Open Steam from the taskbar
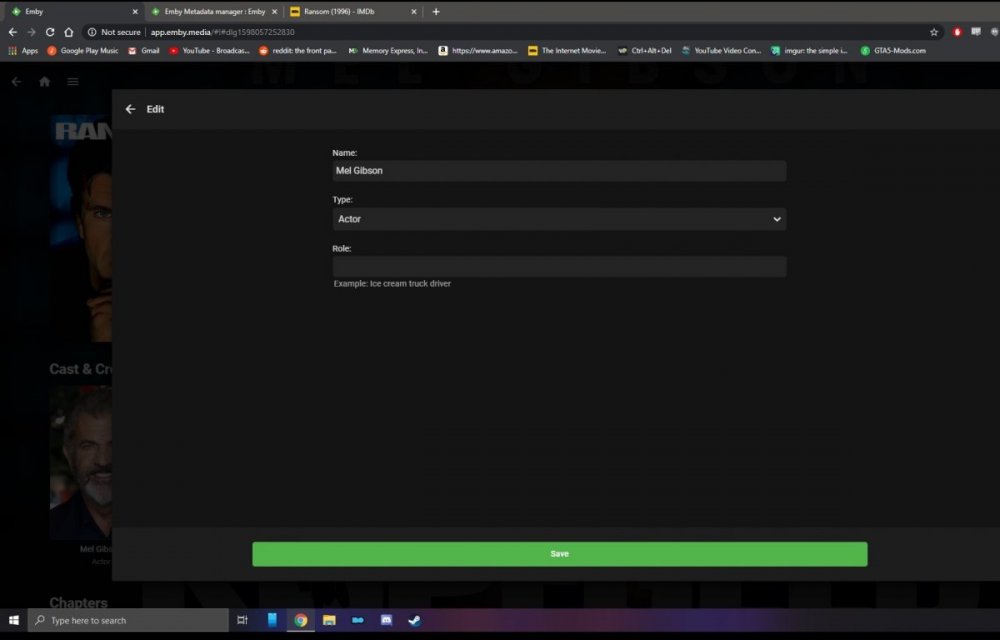The height and width of the screenshot is (640, 1000). tap(415, 620)
